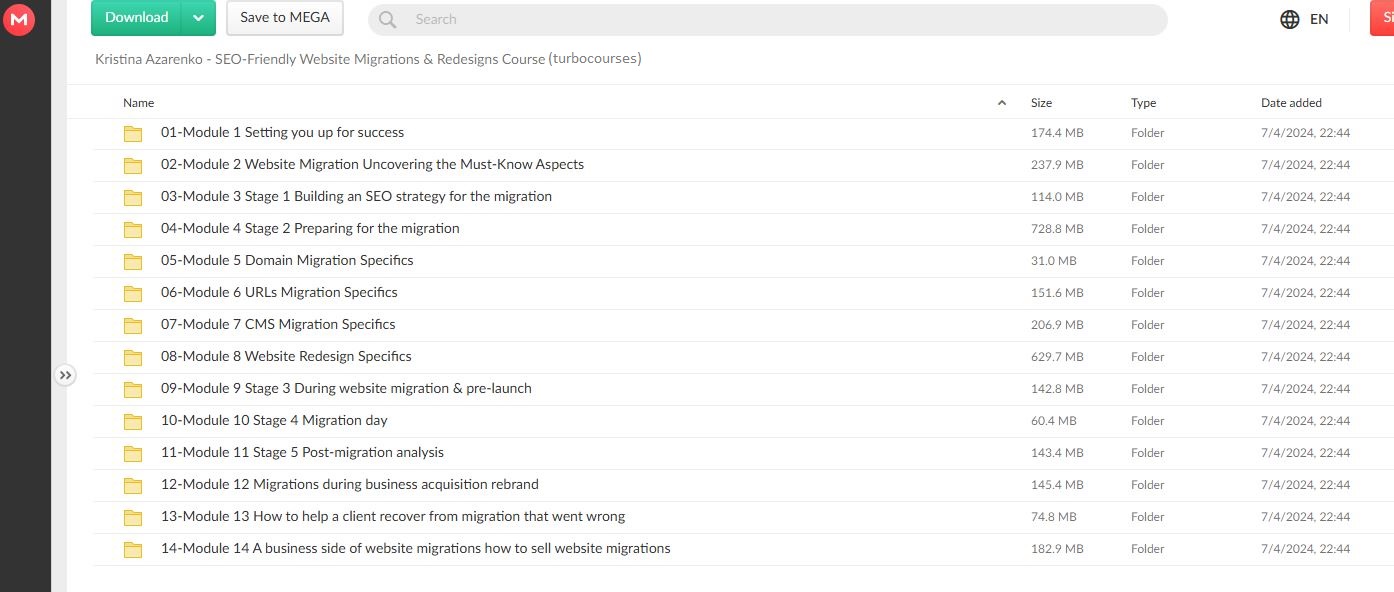Click folder icon for Module 12 acquisition rebrand
Image resolution: width=1394 pixels, height=592 pixels.
133,485
